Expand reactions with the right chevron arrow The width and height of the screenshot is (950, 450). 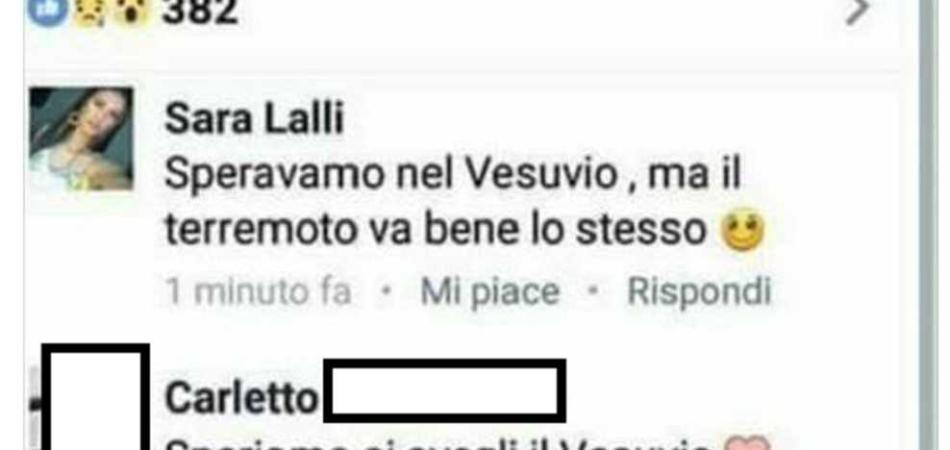pos(859,10)
